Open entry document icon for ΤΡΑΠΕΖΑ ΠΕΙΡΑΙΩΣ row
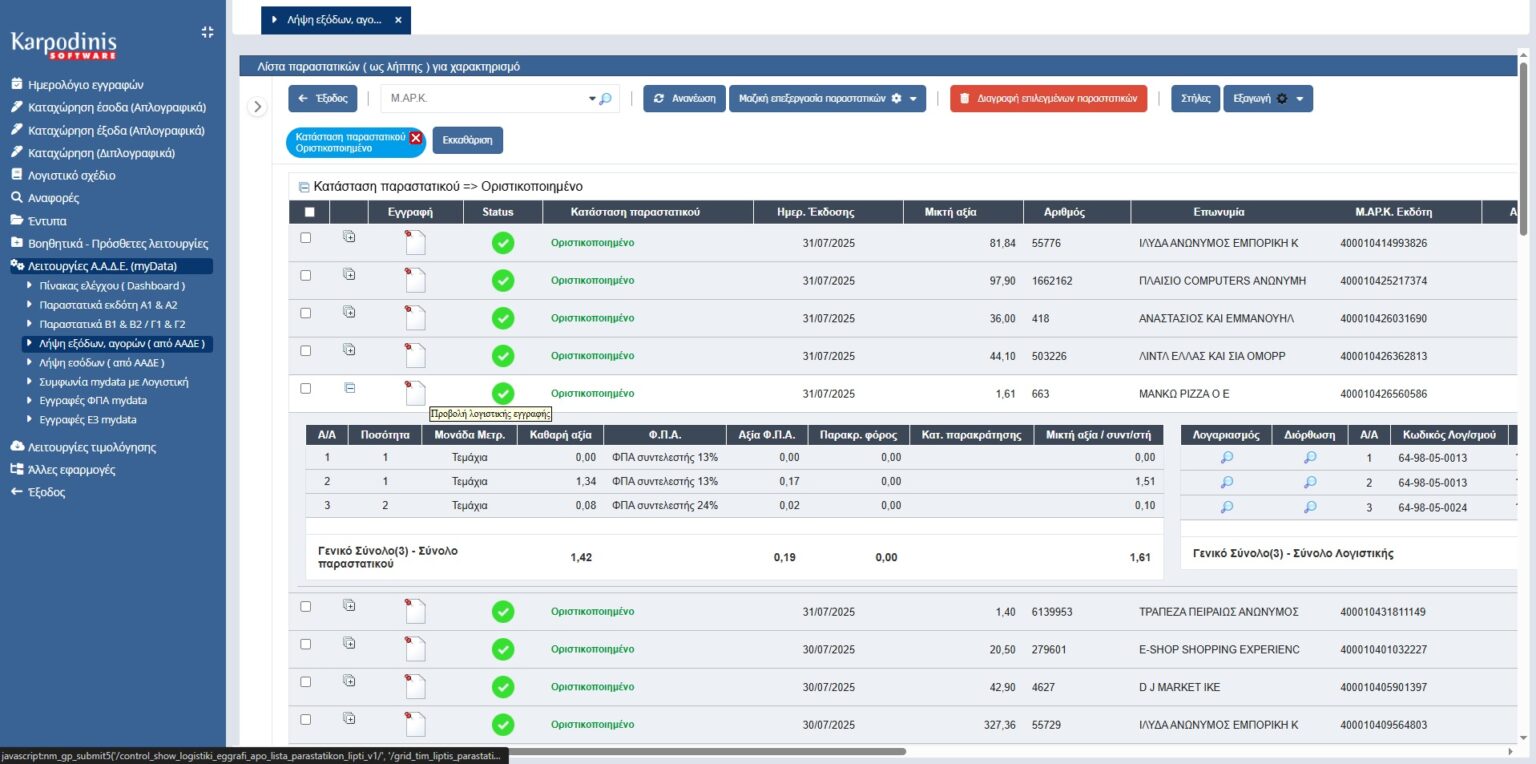 (415, 611)
